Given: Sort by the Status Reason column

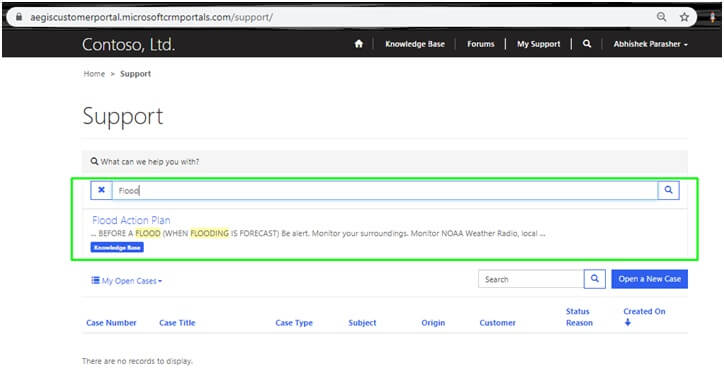Looking at the screenshot, I should [579, 317].
